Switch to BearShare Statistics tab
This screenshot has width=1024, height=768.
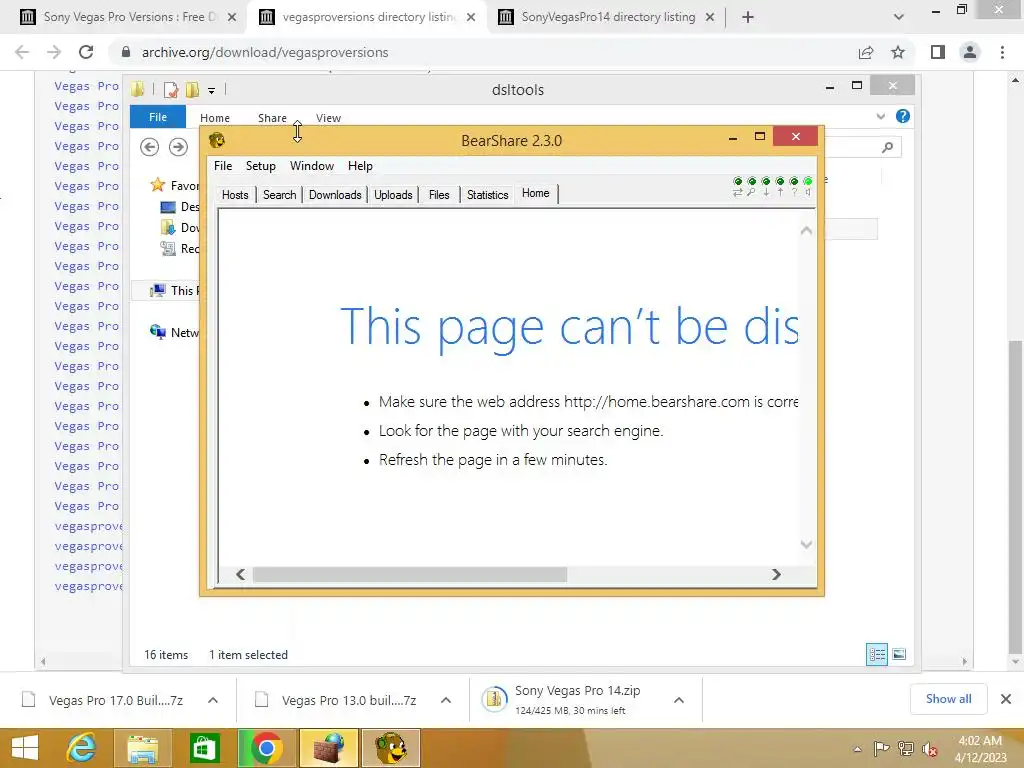pos(487,195)
